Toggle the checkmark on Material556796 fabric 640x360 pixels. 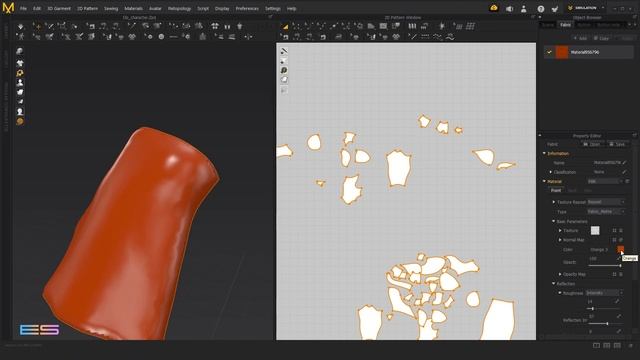(549, 52)
